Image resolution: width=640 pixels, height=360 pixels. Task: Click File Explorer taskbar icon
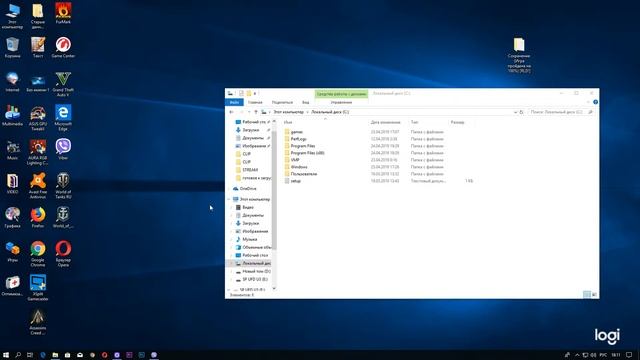click(x=55, y=355)
